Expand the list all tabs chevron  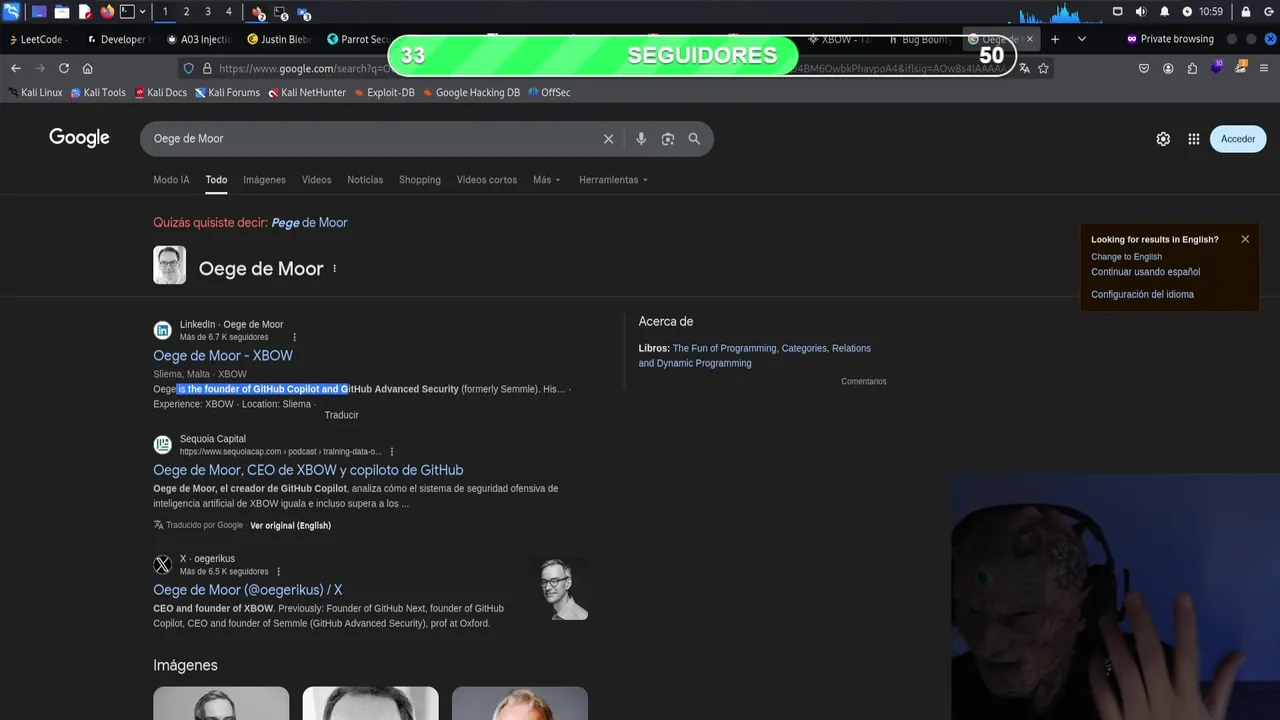coord(1081,39)
